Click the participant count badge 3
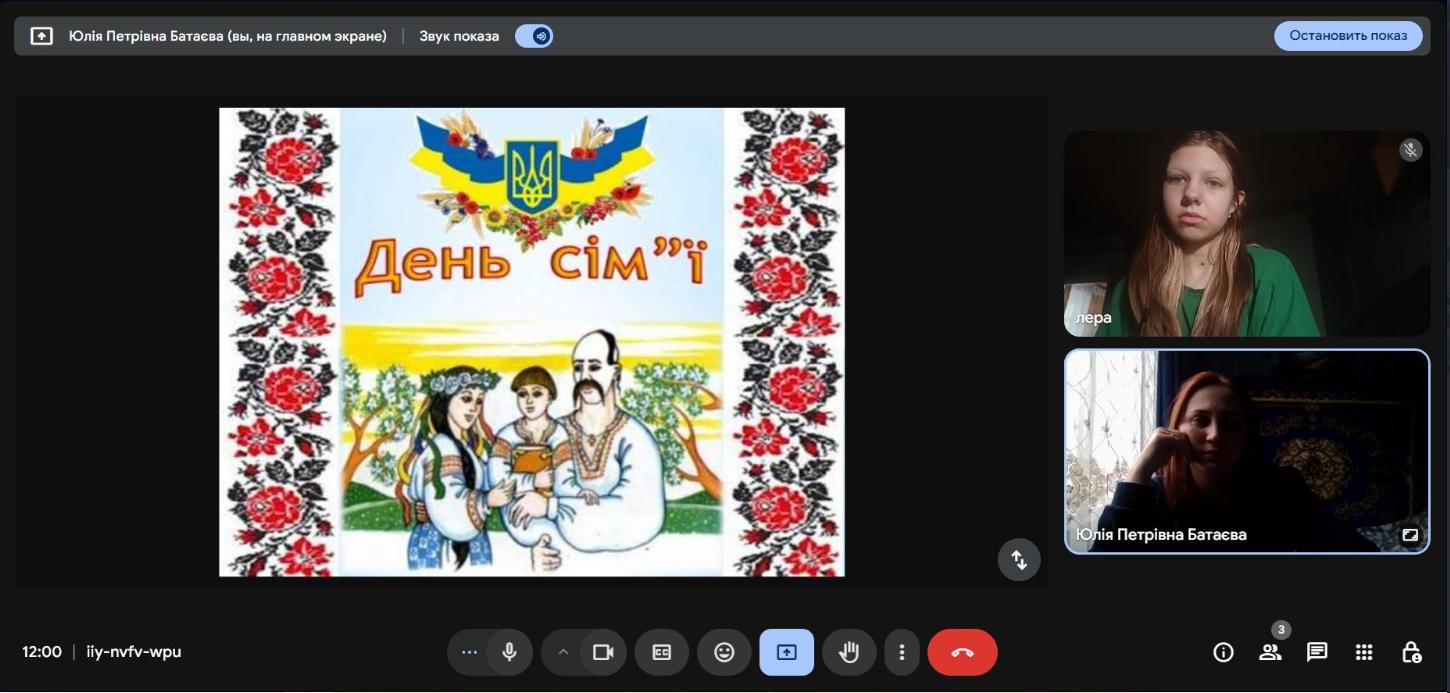The height and width of the screenshot is (693, 1450). coord(1281,630)
